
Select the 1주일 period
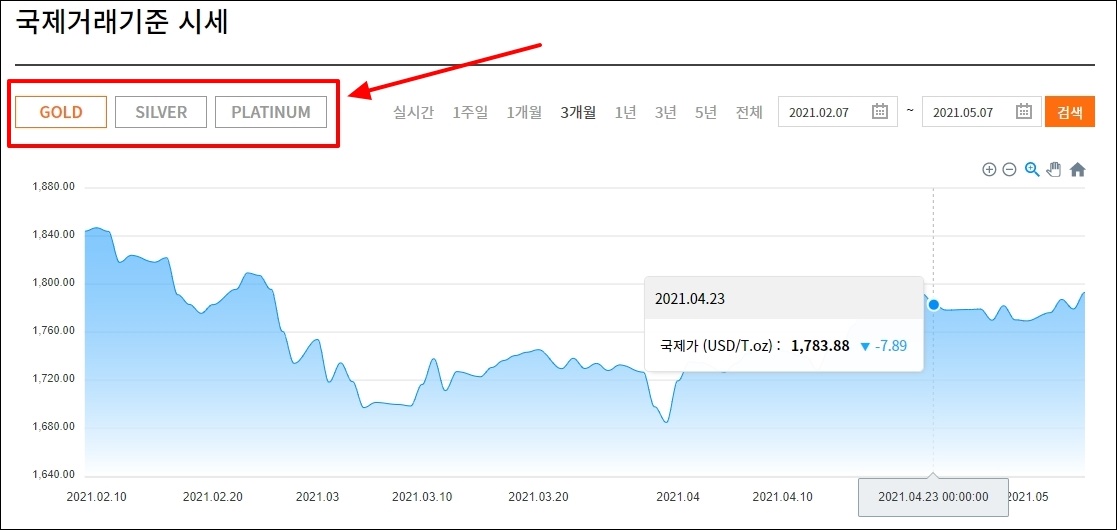470,113
